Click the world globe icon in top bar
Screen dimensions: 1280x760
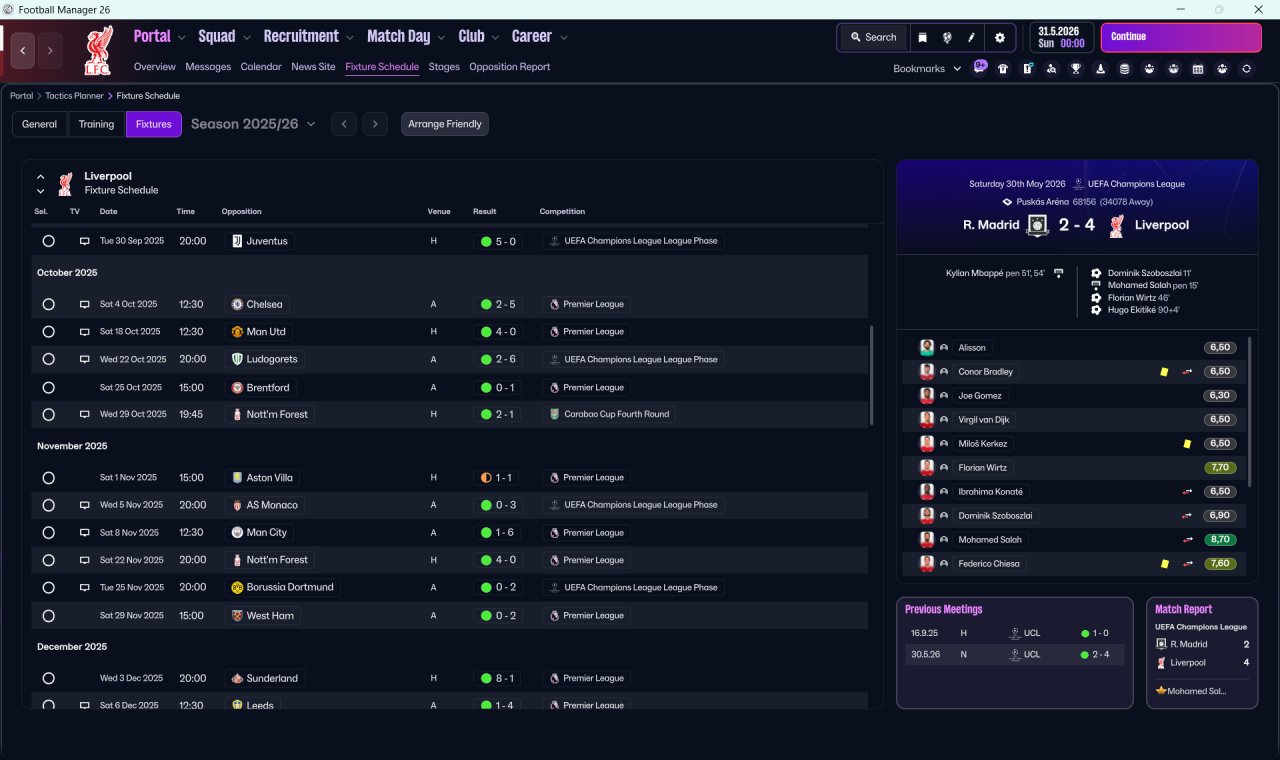[946, 37]
